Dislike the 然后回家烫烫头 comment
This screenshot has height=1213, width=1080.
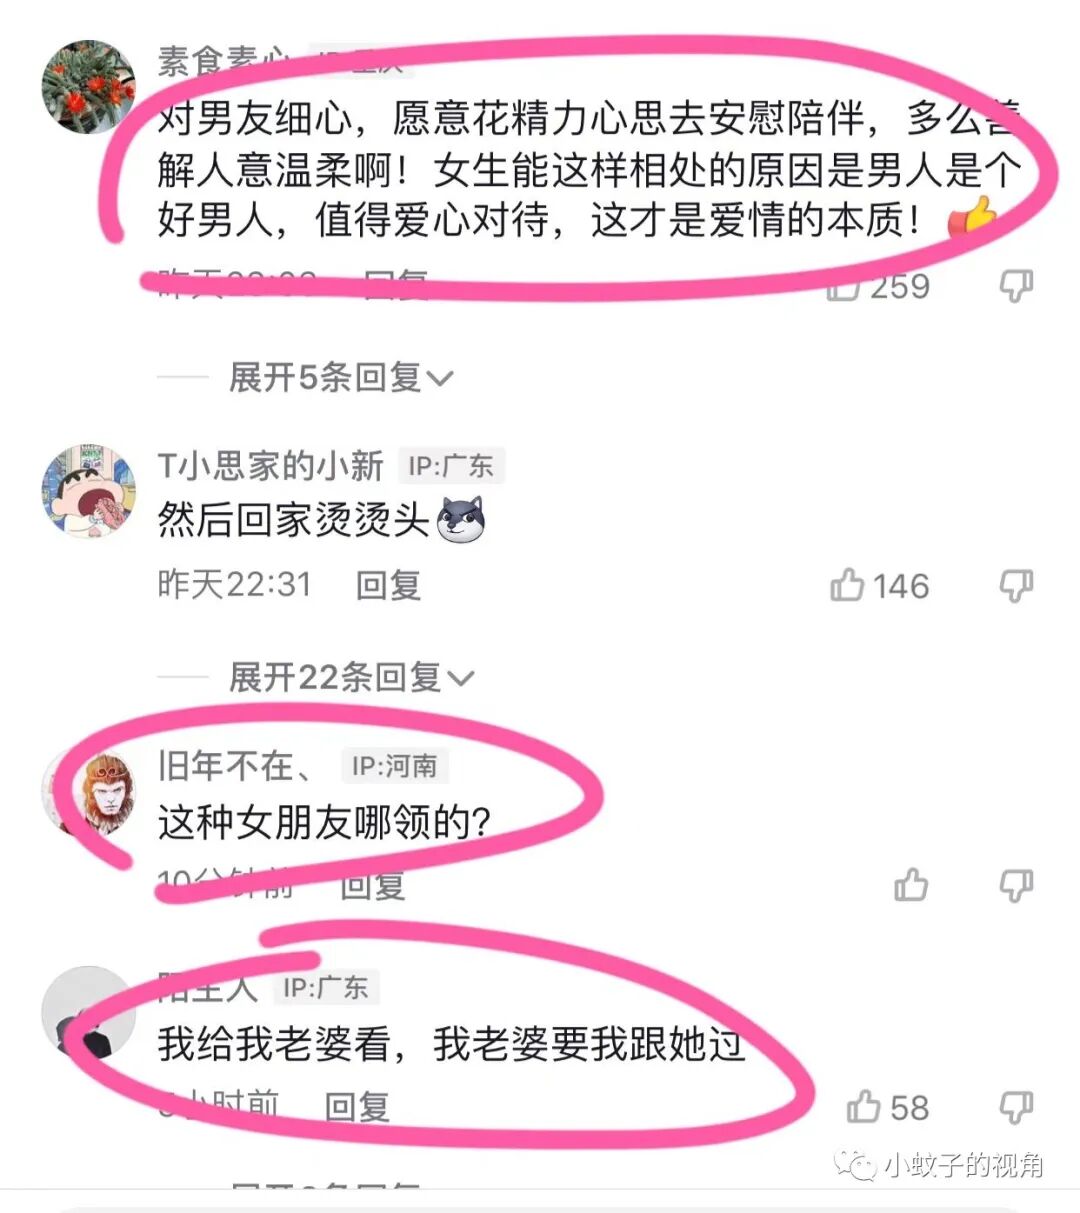[x=1016, y=585]
